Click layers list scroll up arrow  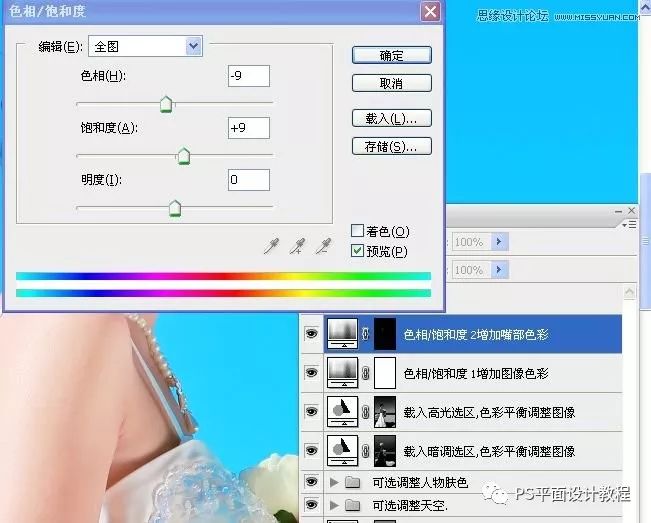(x=629, y=292)
